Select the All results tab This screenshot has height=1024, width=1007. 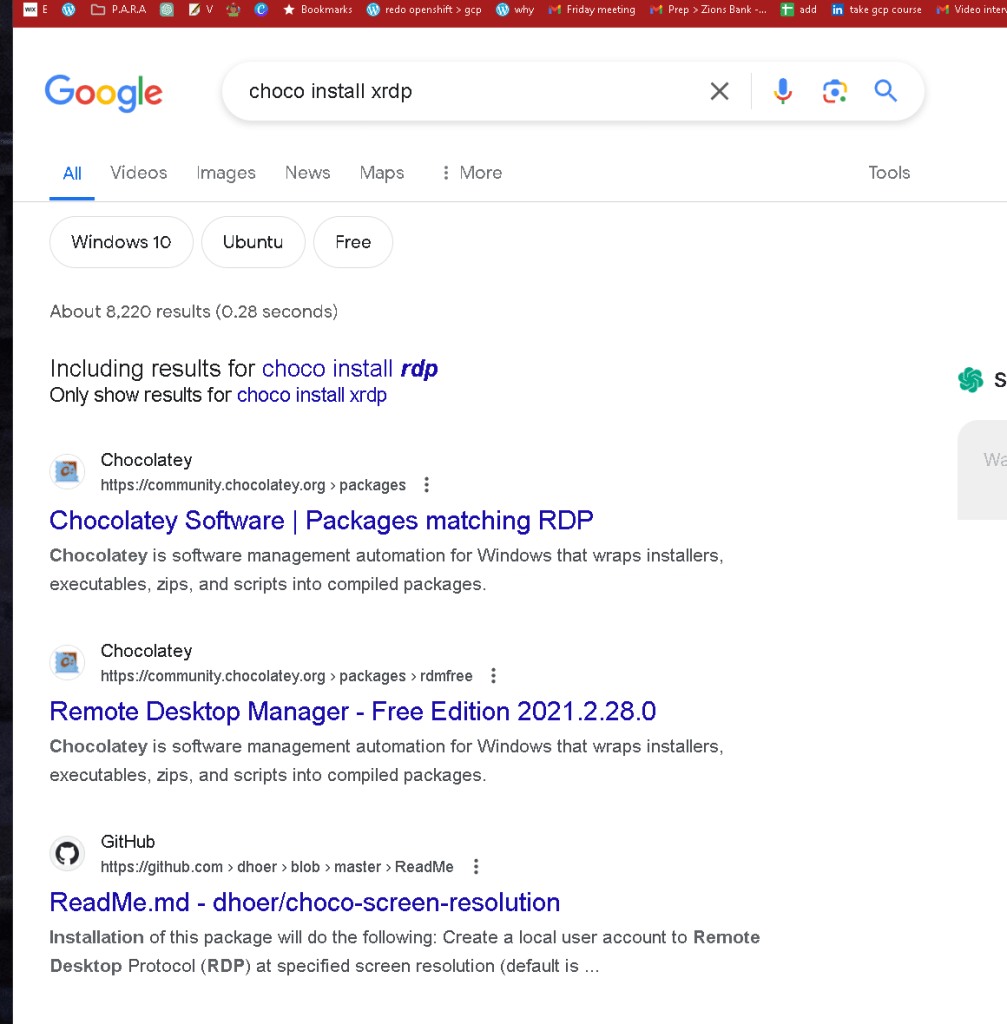tap(72, 173)
